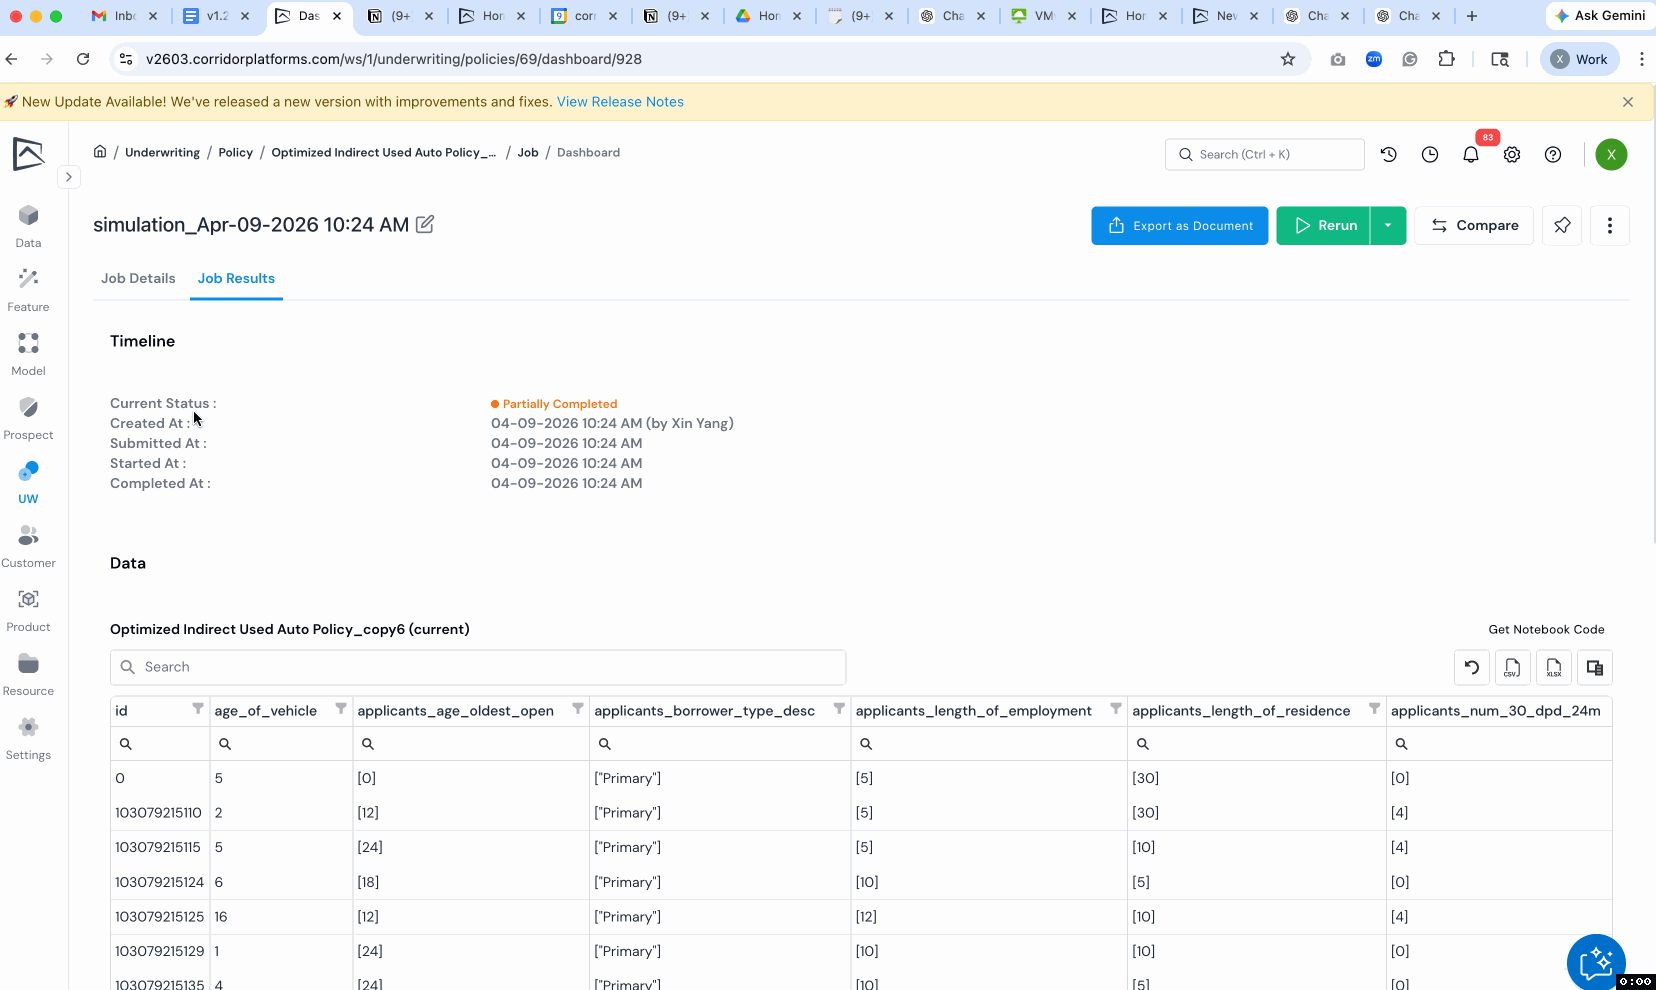Click Get Notebook Code
Image resolution: width=1656 pixels, height=990 pixels.
click(1546, 629)
